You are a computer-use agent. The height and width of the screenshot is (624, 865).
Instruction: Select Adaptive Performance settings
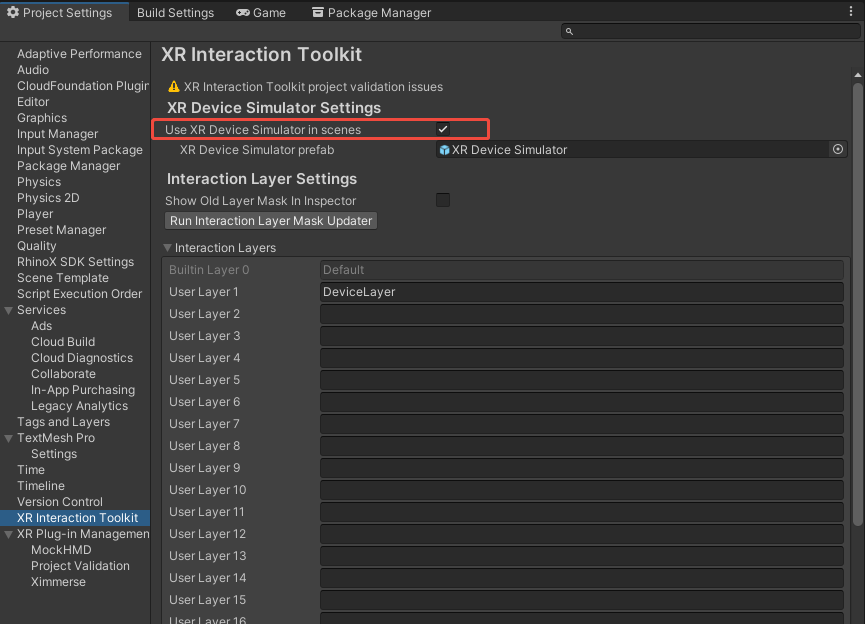(79, 54)
